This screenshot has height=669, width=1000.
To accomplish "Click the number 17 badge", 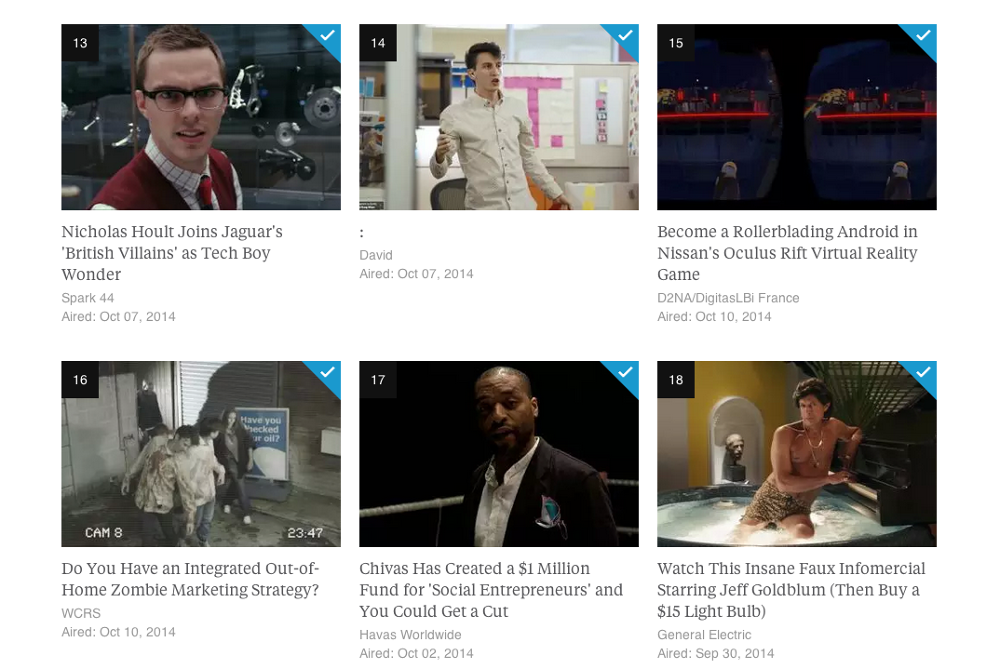I will tap(378, 379).
